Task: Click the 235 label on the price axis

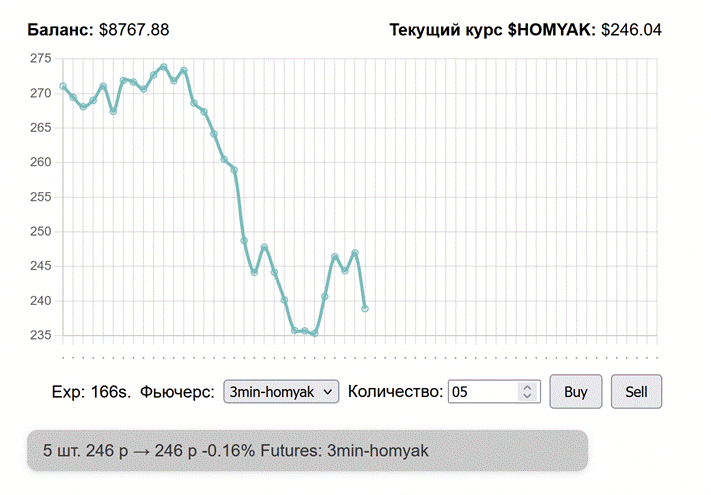Action: click(x=41, y=335)
